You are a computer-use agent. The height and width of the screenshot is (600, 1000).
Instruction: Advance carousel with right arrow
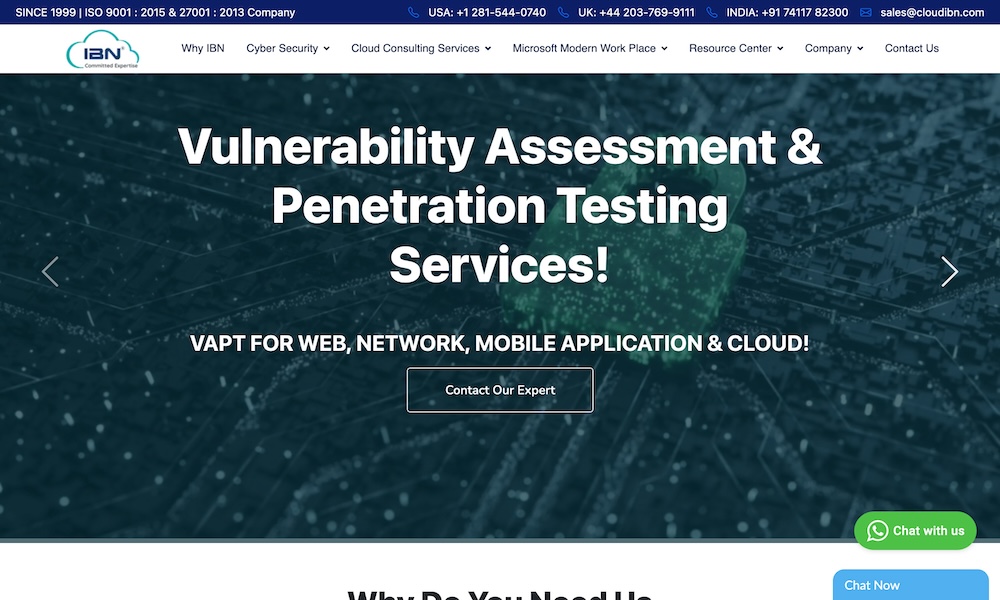[x=949, y=272]
